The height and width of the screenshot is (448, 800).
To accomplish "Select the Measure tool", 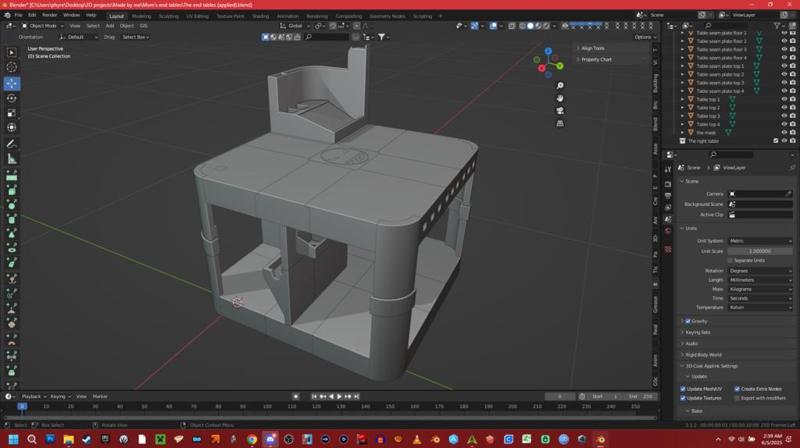I will (12, 159).
